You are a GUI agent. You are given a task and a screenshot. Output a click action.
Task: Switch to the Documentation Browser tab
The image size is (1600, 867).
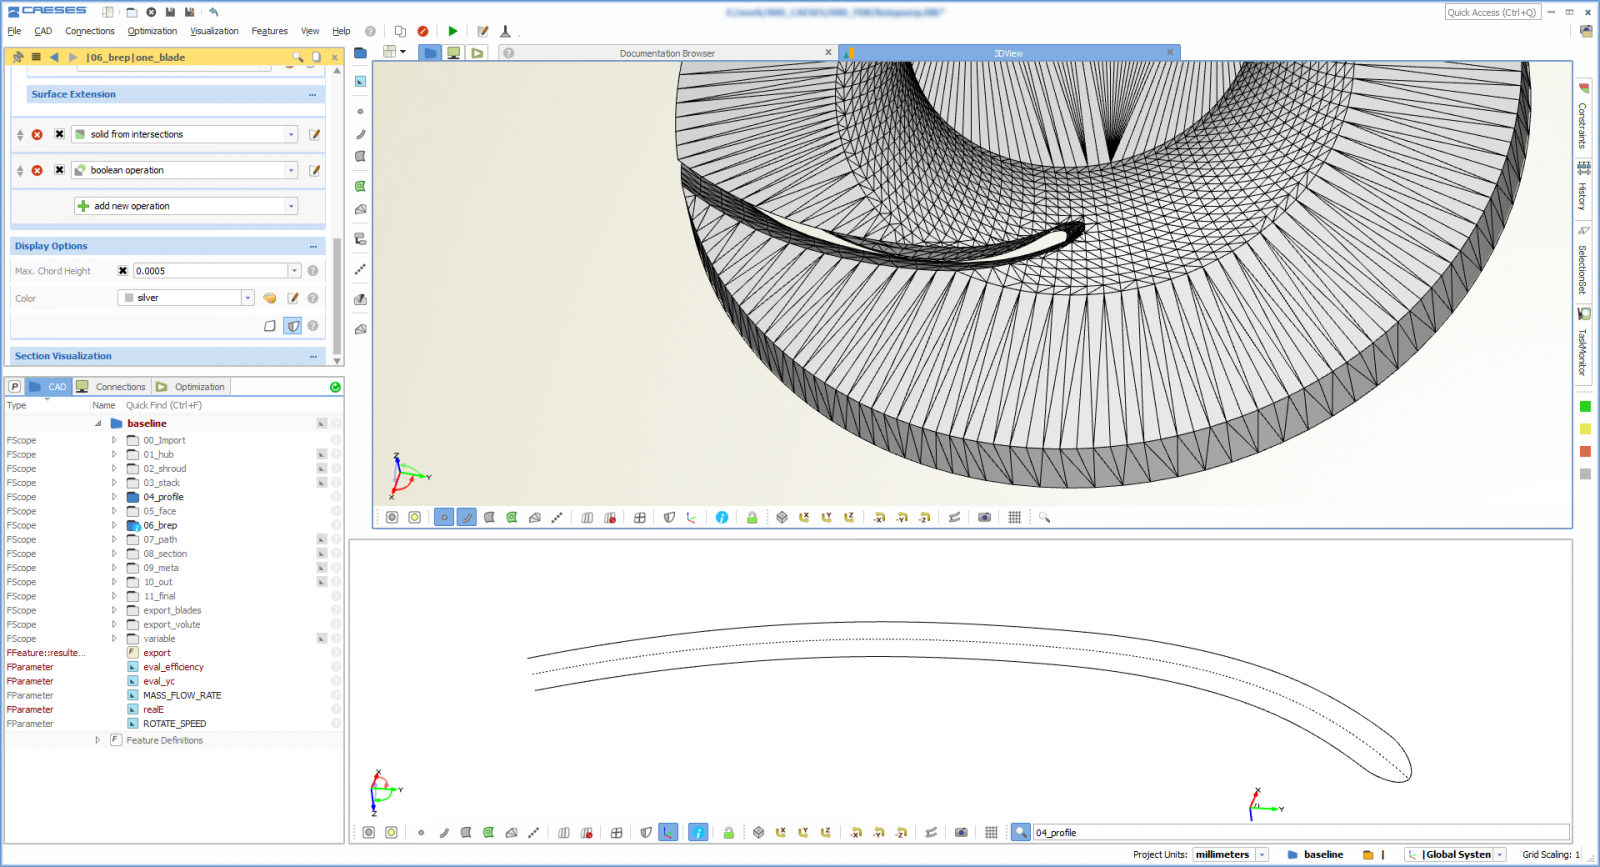click(x=667, y=53)
